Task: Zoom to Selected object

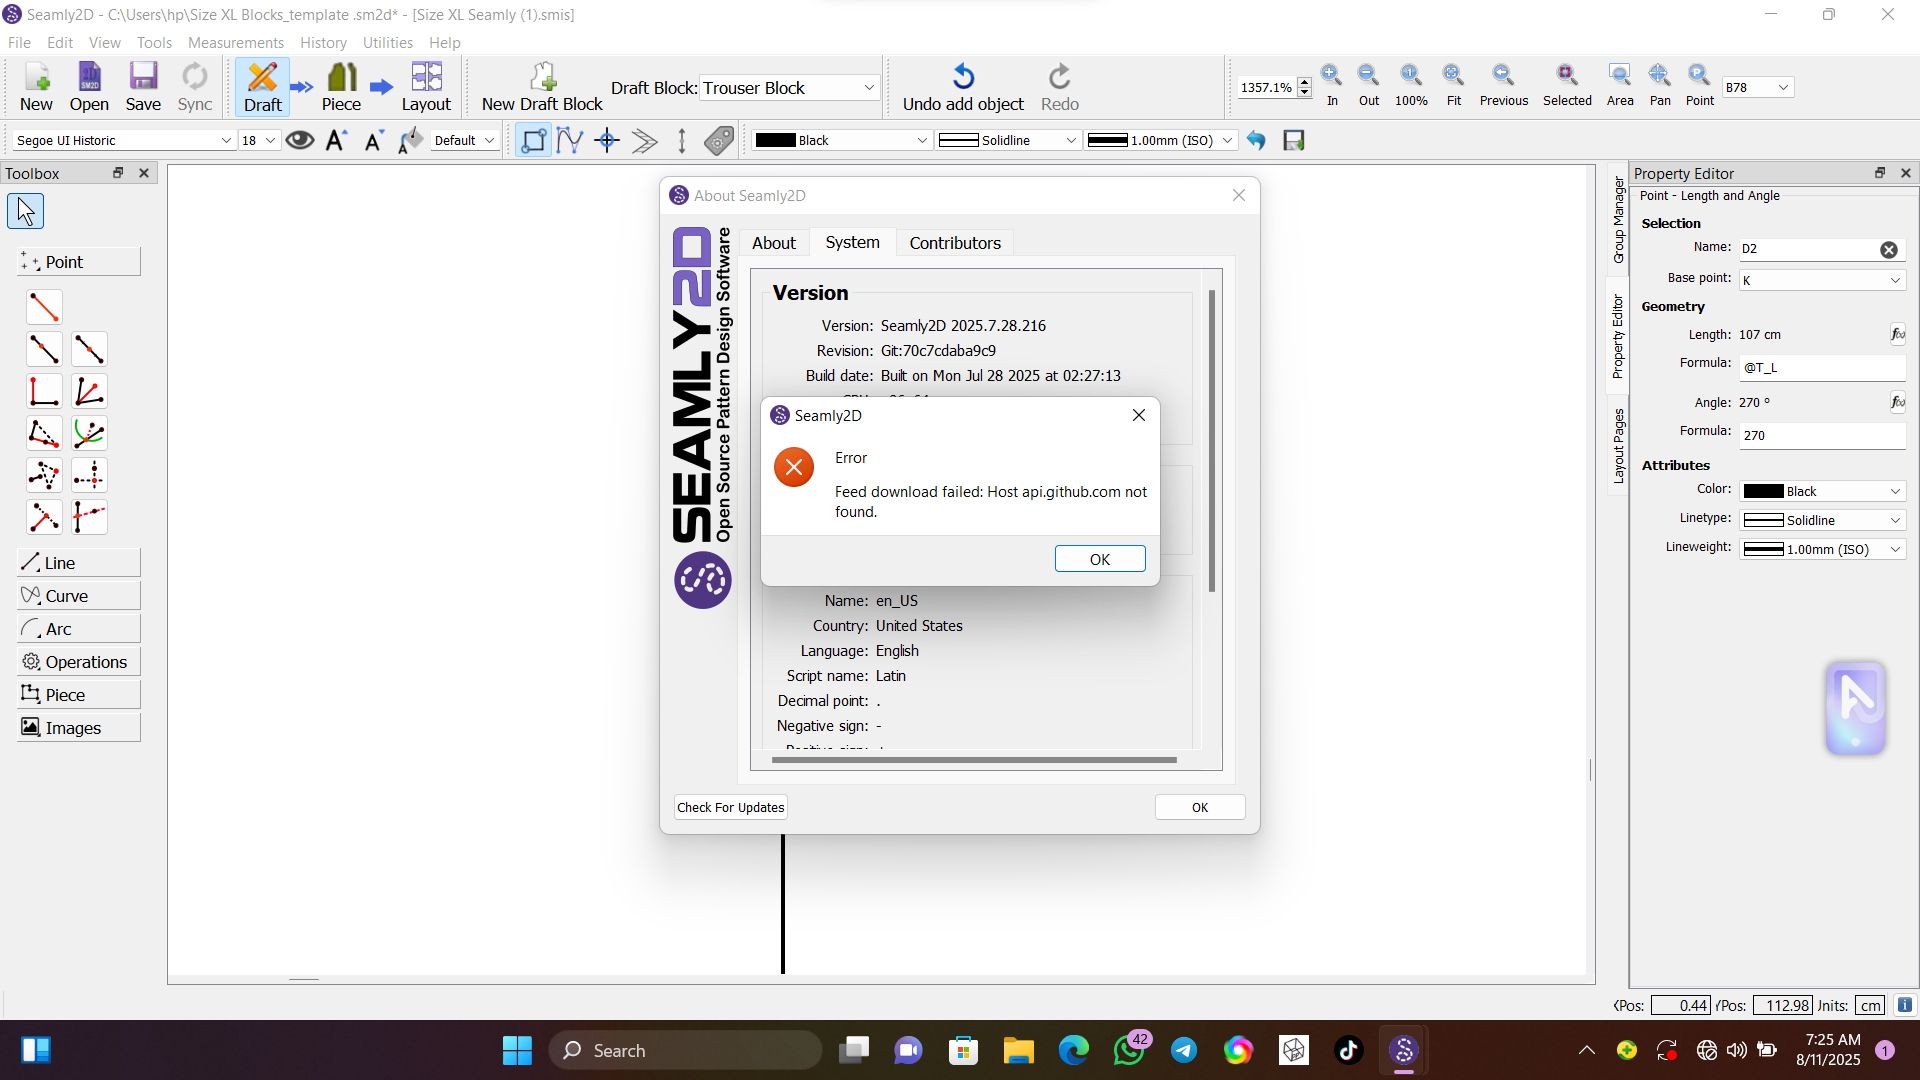Action: click(x=1567, y=85)
